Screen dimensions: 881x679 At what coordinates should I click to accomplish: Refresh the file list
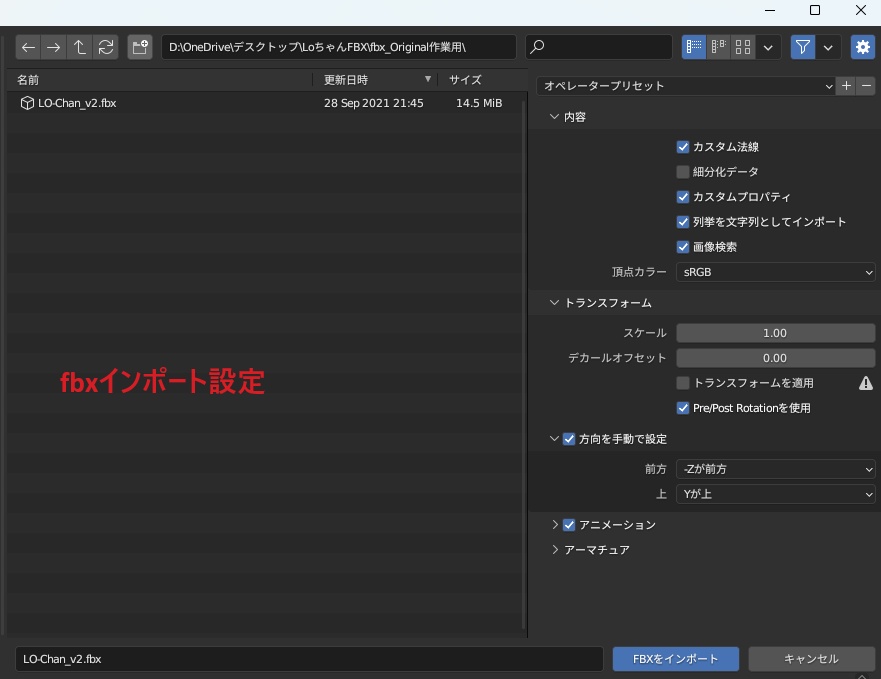[x=104, y=47]
